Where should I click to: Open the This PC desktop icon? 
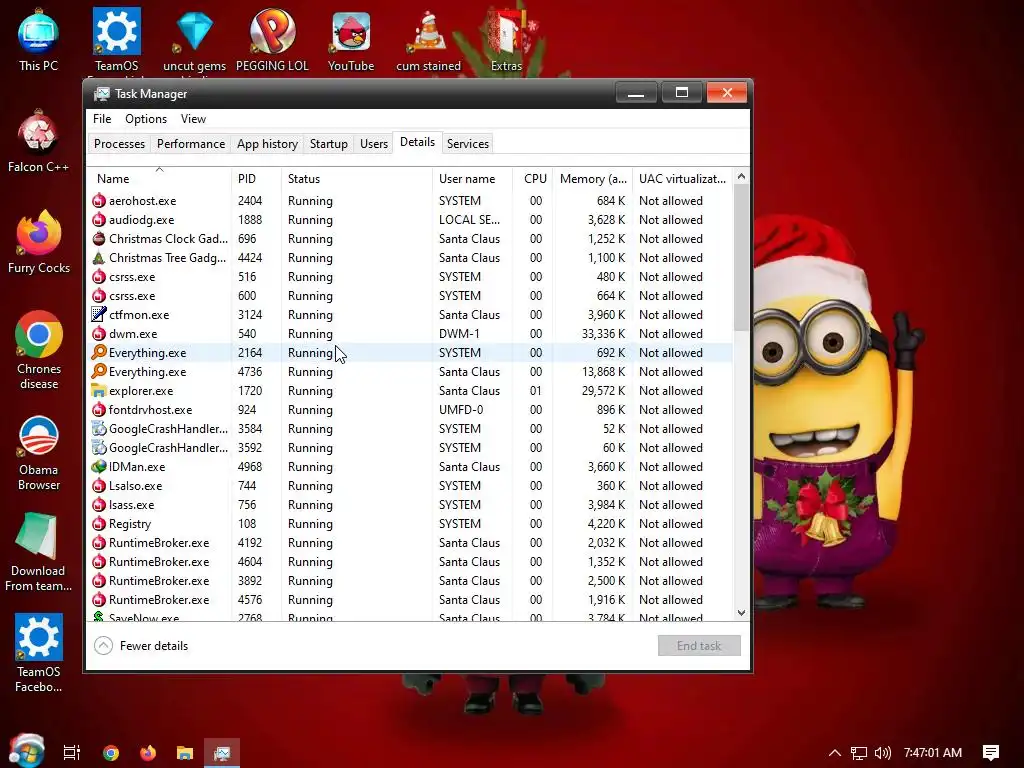point(39,39)
